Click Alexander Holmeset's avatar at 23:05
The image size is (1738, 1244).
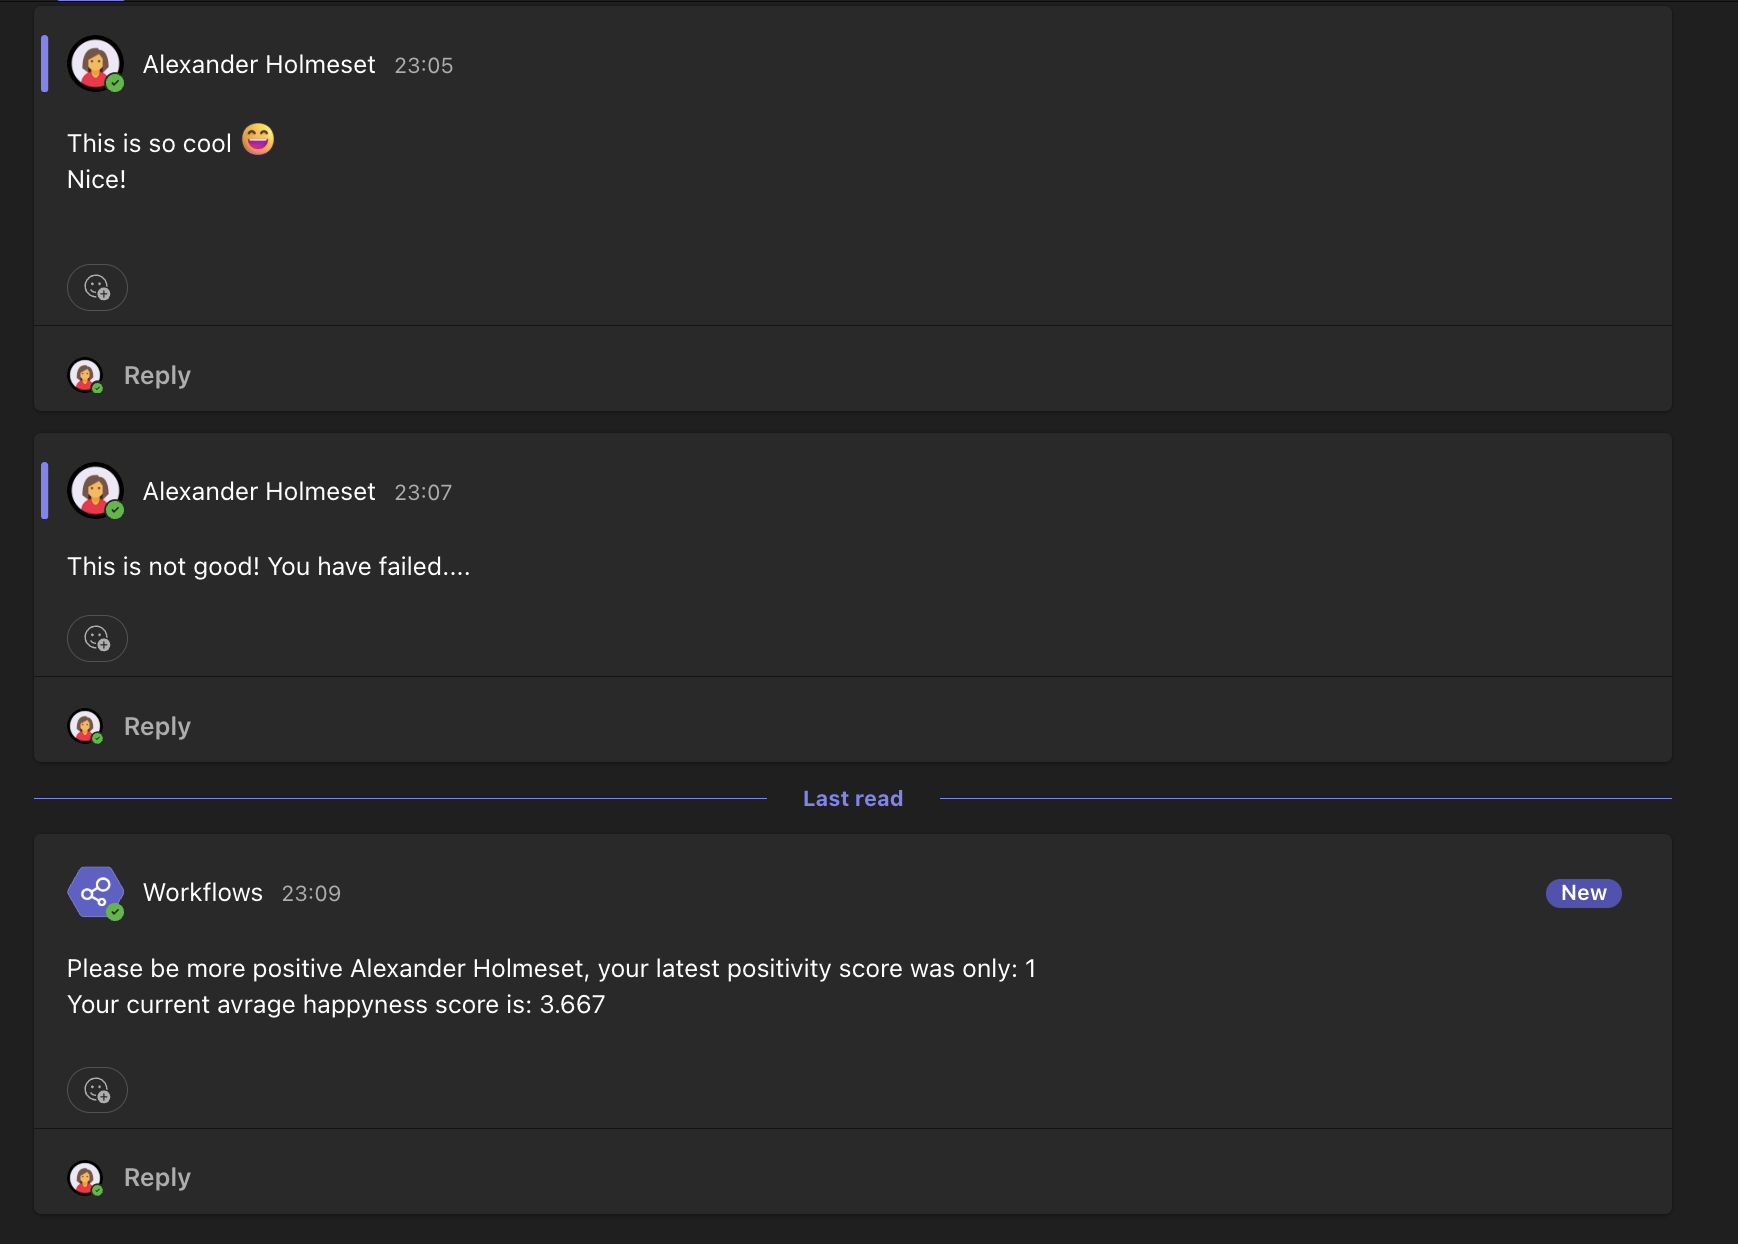pyautogui.click(x=95, y=64)
